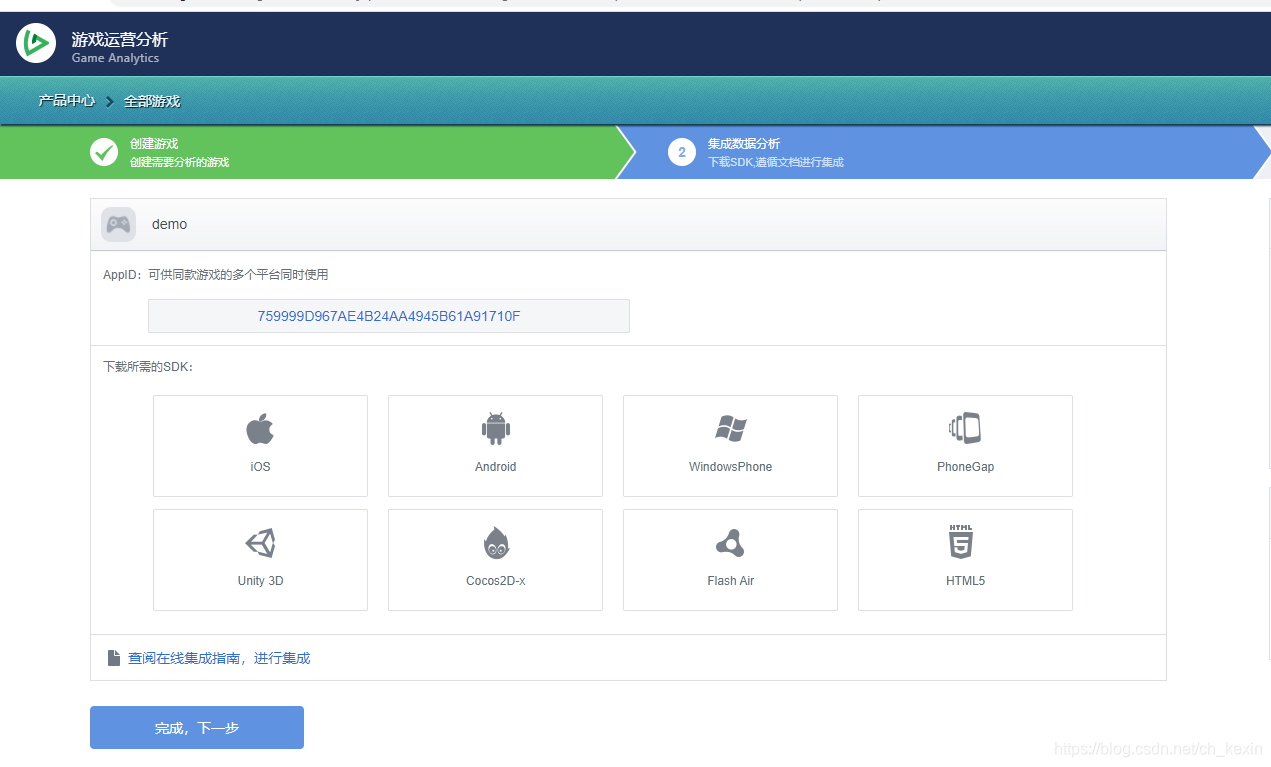Select the iOS Apple icon
1271x767 pixels.
click(x=260, y=429)
